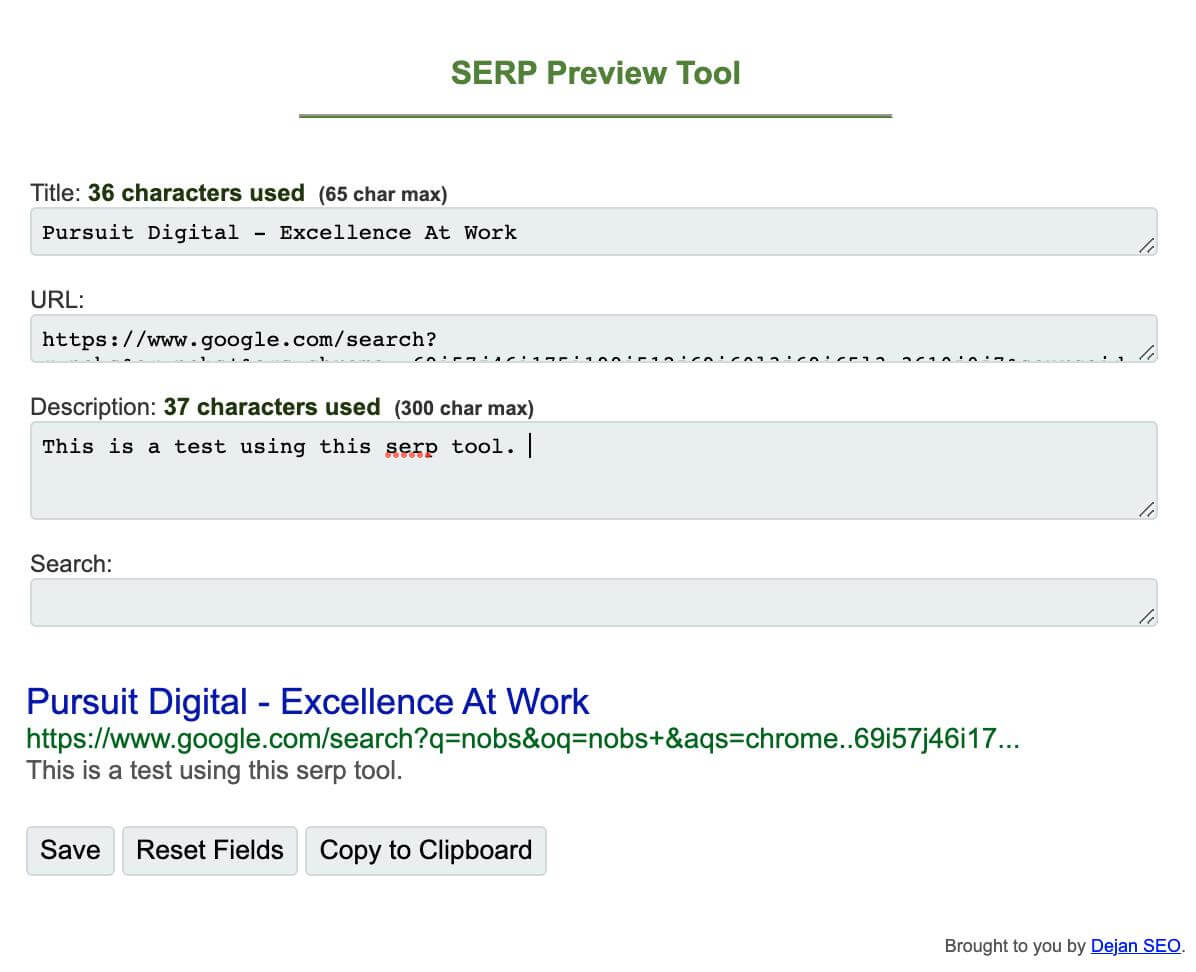Screen dimensions: 1196x972
Task: Click the '37 characters used' description counter
Action: 272,407
